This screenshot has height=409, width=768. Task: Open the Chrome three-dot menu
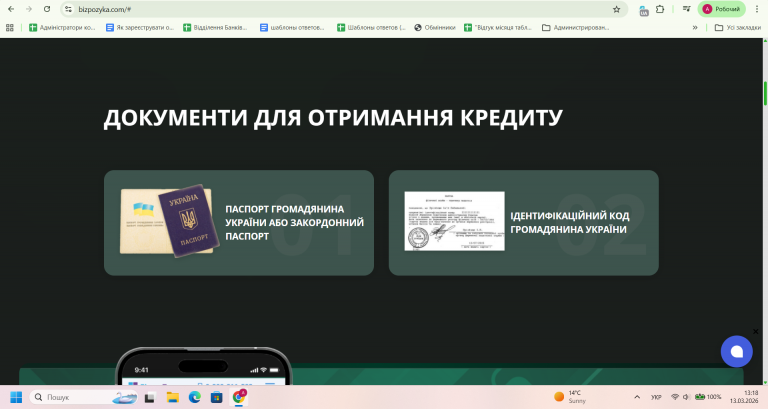coord(757,9)
